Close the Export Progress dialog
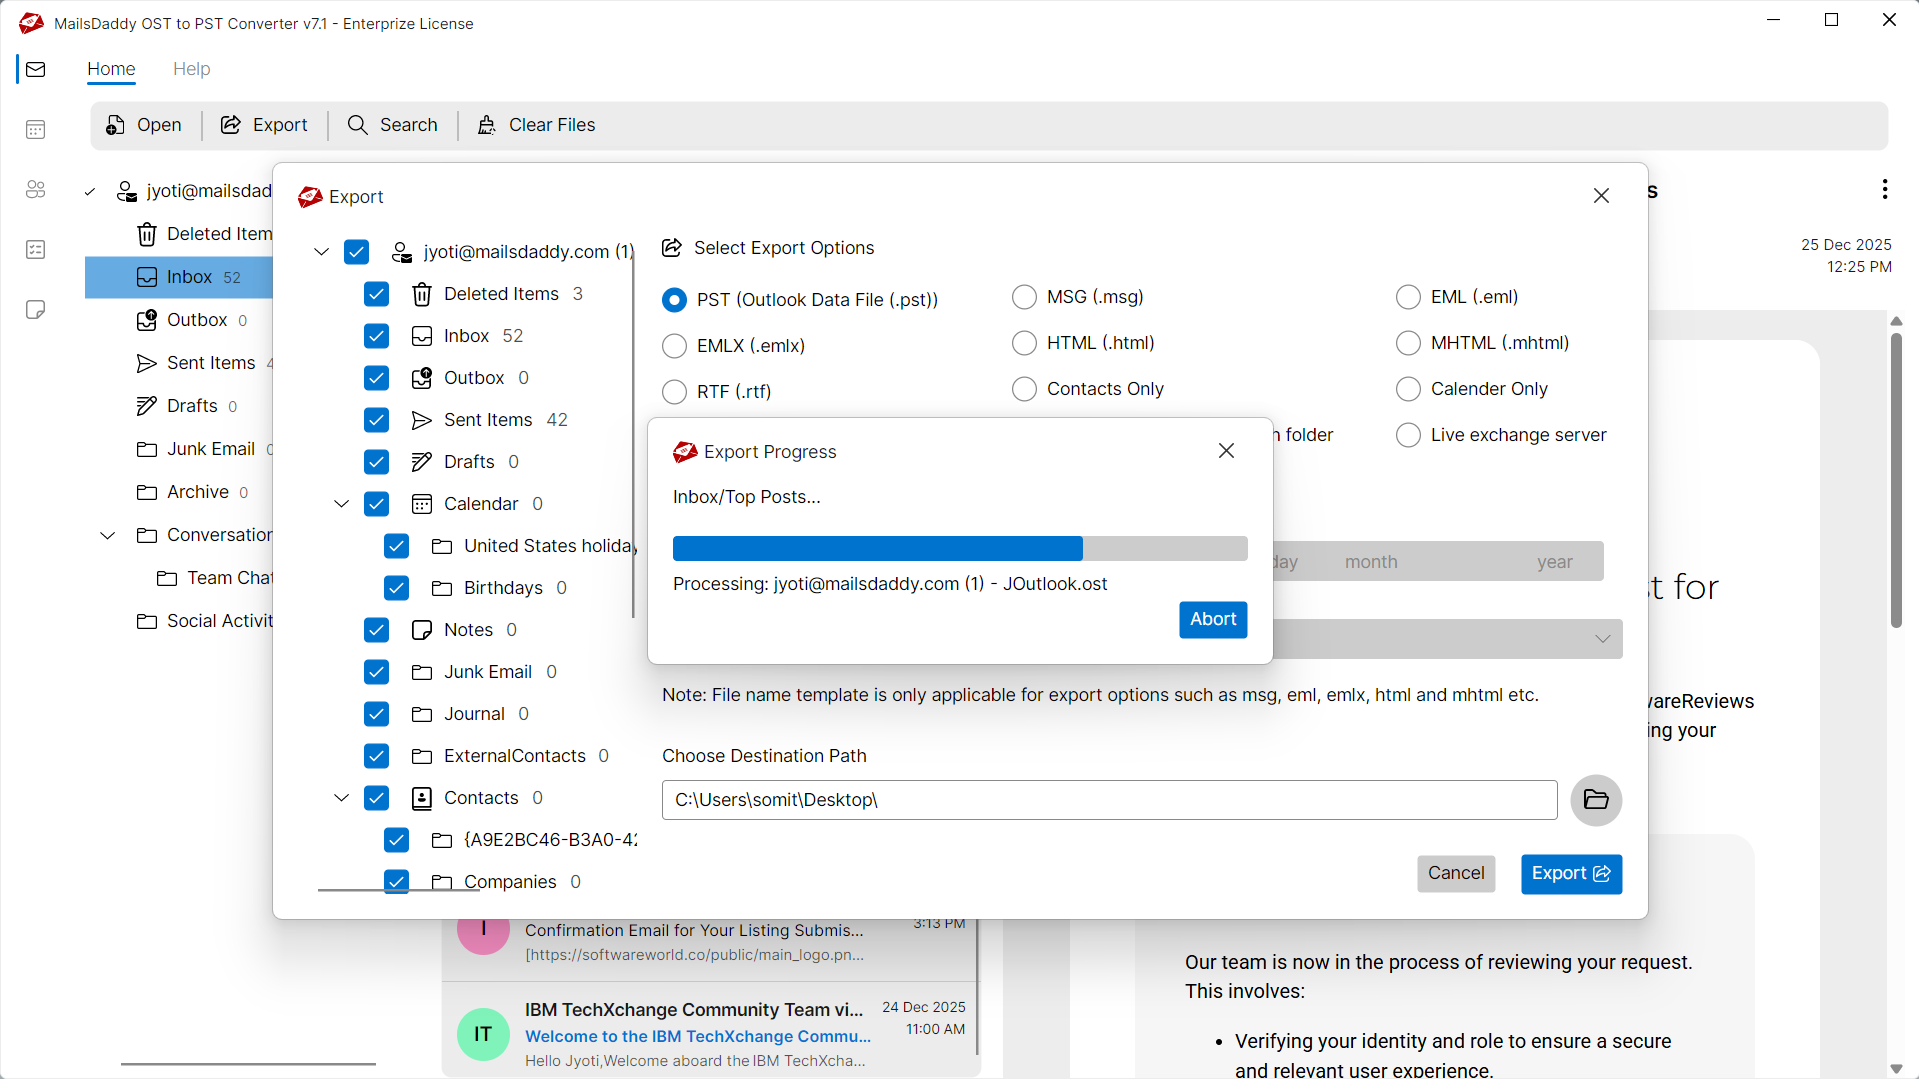 pos(1226,451)
